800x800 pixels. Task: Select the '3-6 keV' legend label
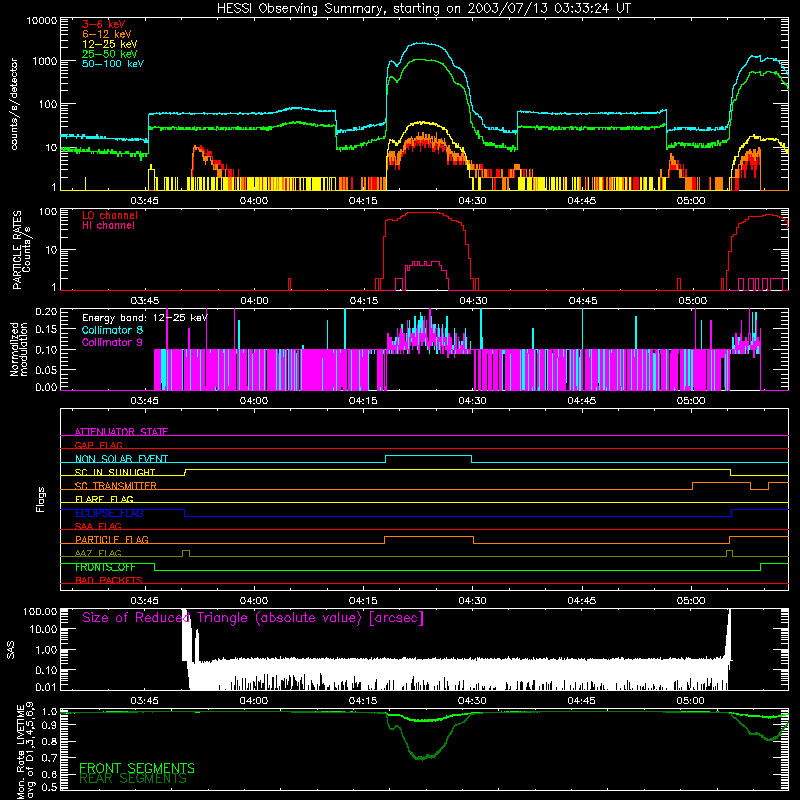click(104, 24)
